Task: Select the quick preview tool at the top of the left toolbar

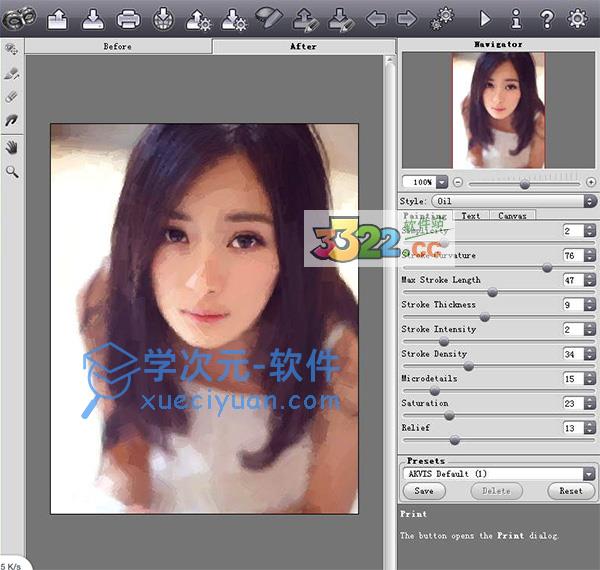Action: pyautogui.click(x=11, y=49)
